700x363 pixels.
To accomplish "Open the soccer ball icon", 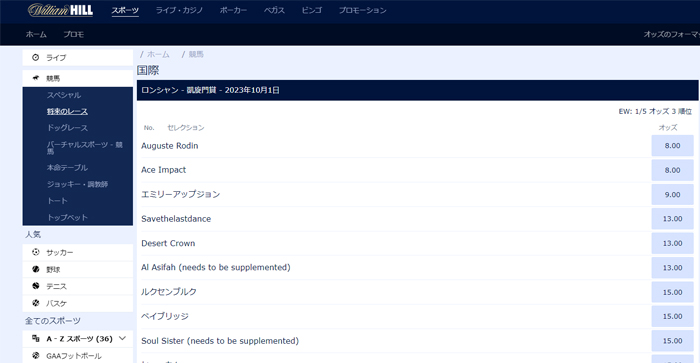I will [x=36, y=252].
